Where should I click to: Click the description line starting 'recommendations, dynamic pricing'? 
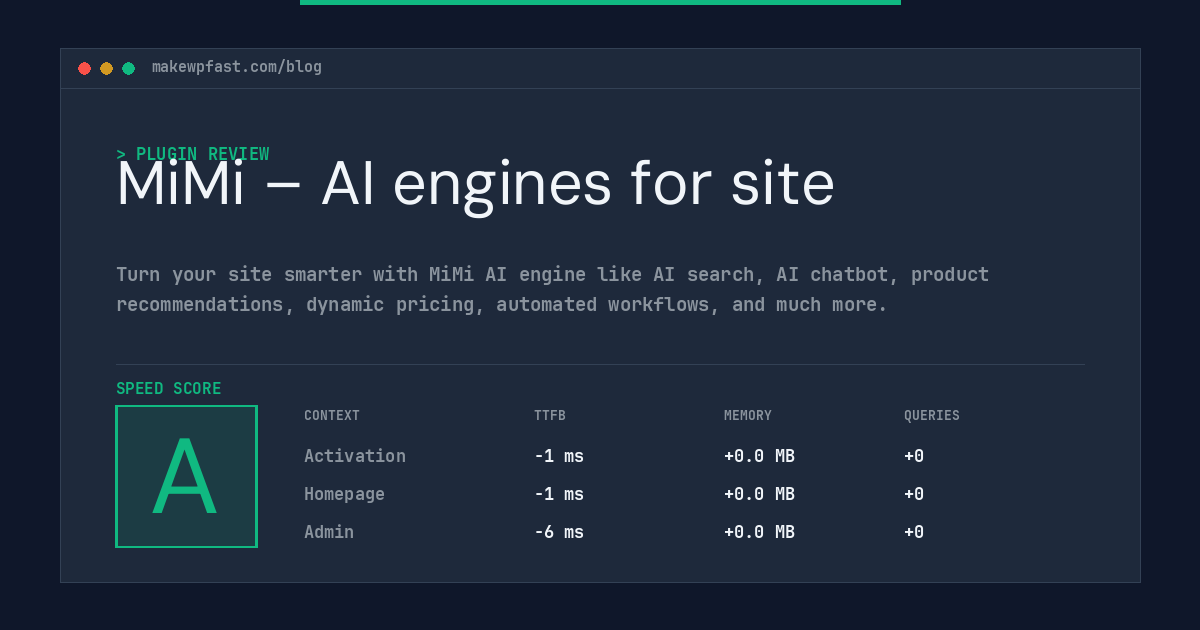pyautogui.click(x=502, y=304)
